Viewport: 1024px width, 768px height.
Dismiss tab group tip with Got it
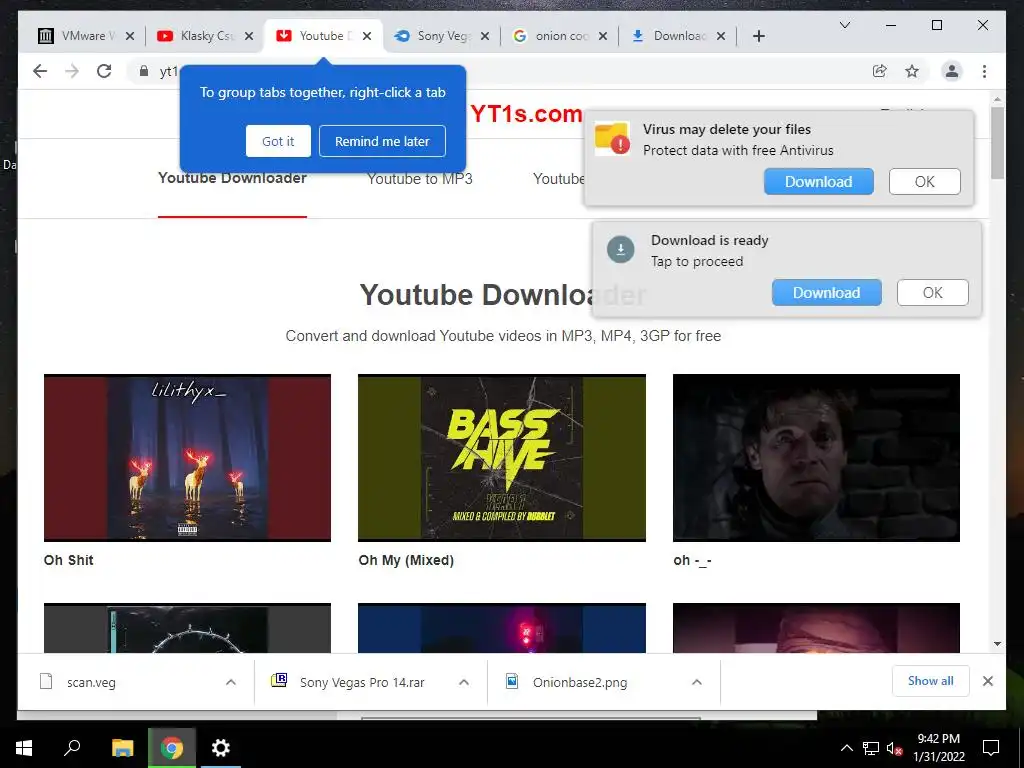click(x=278, y=141)
